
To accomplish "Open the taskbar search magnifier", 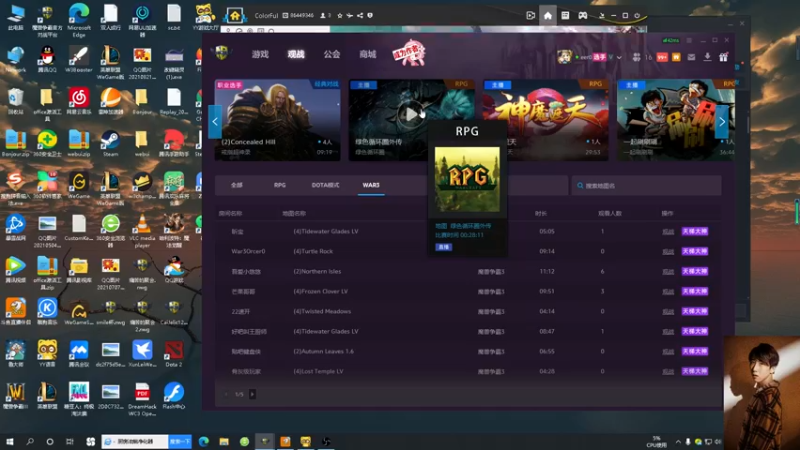I will click(30, 442).
